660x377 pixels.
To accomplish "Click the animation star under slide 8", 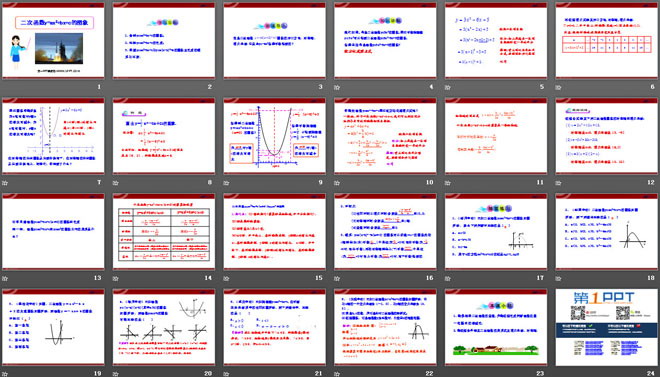I will [x=115, y=183].
